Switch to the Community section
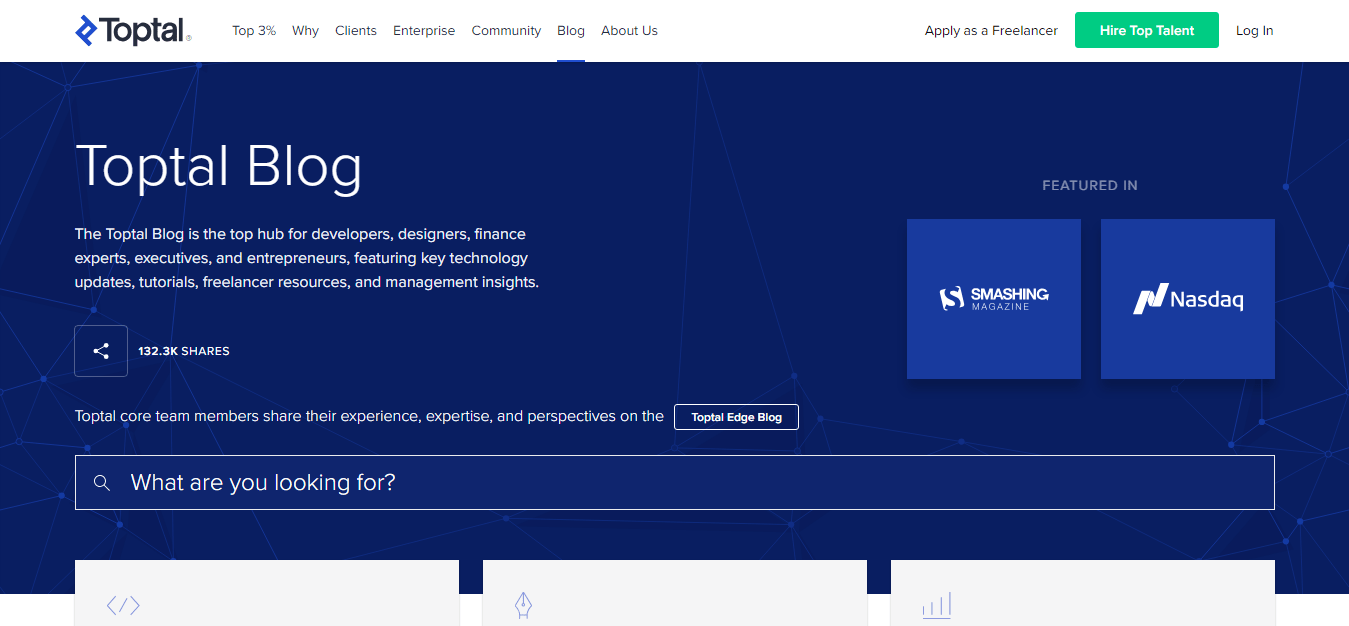 506,30
